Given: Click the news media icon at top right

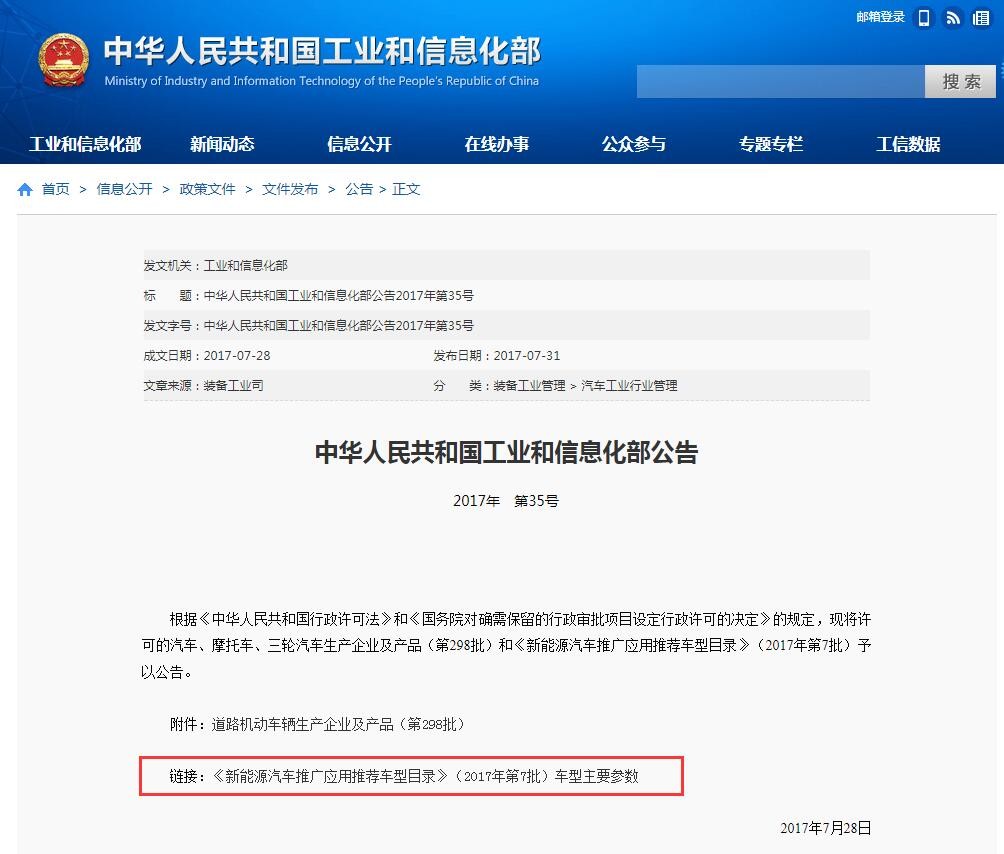Looking at the screenshot, I should tap(981, 18).
